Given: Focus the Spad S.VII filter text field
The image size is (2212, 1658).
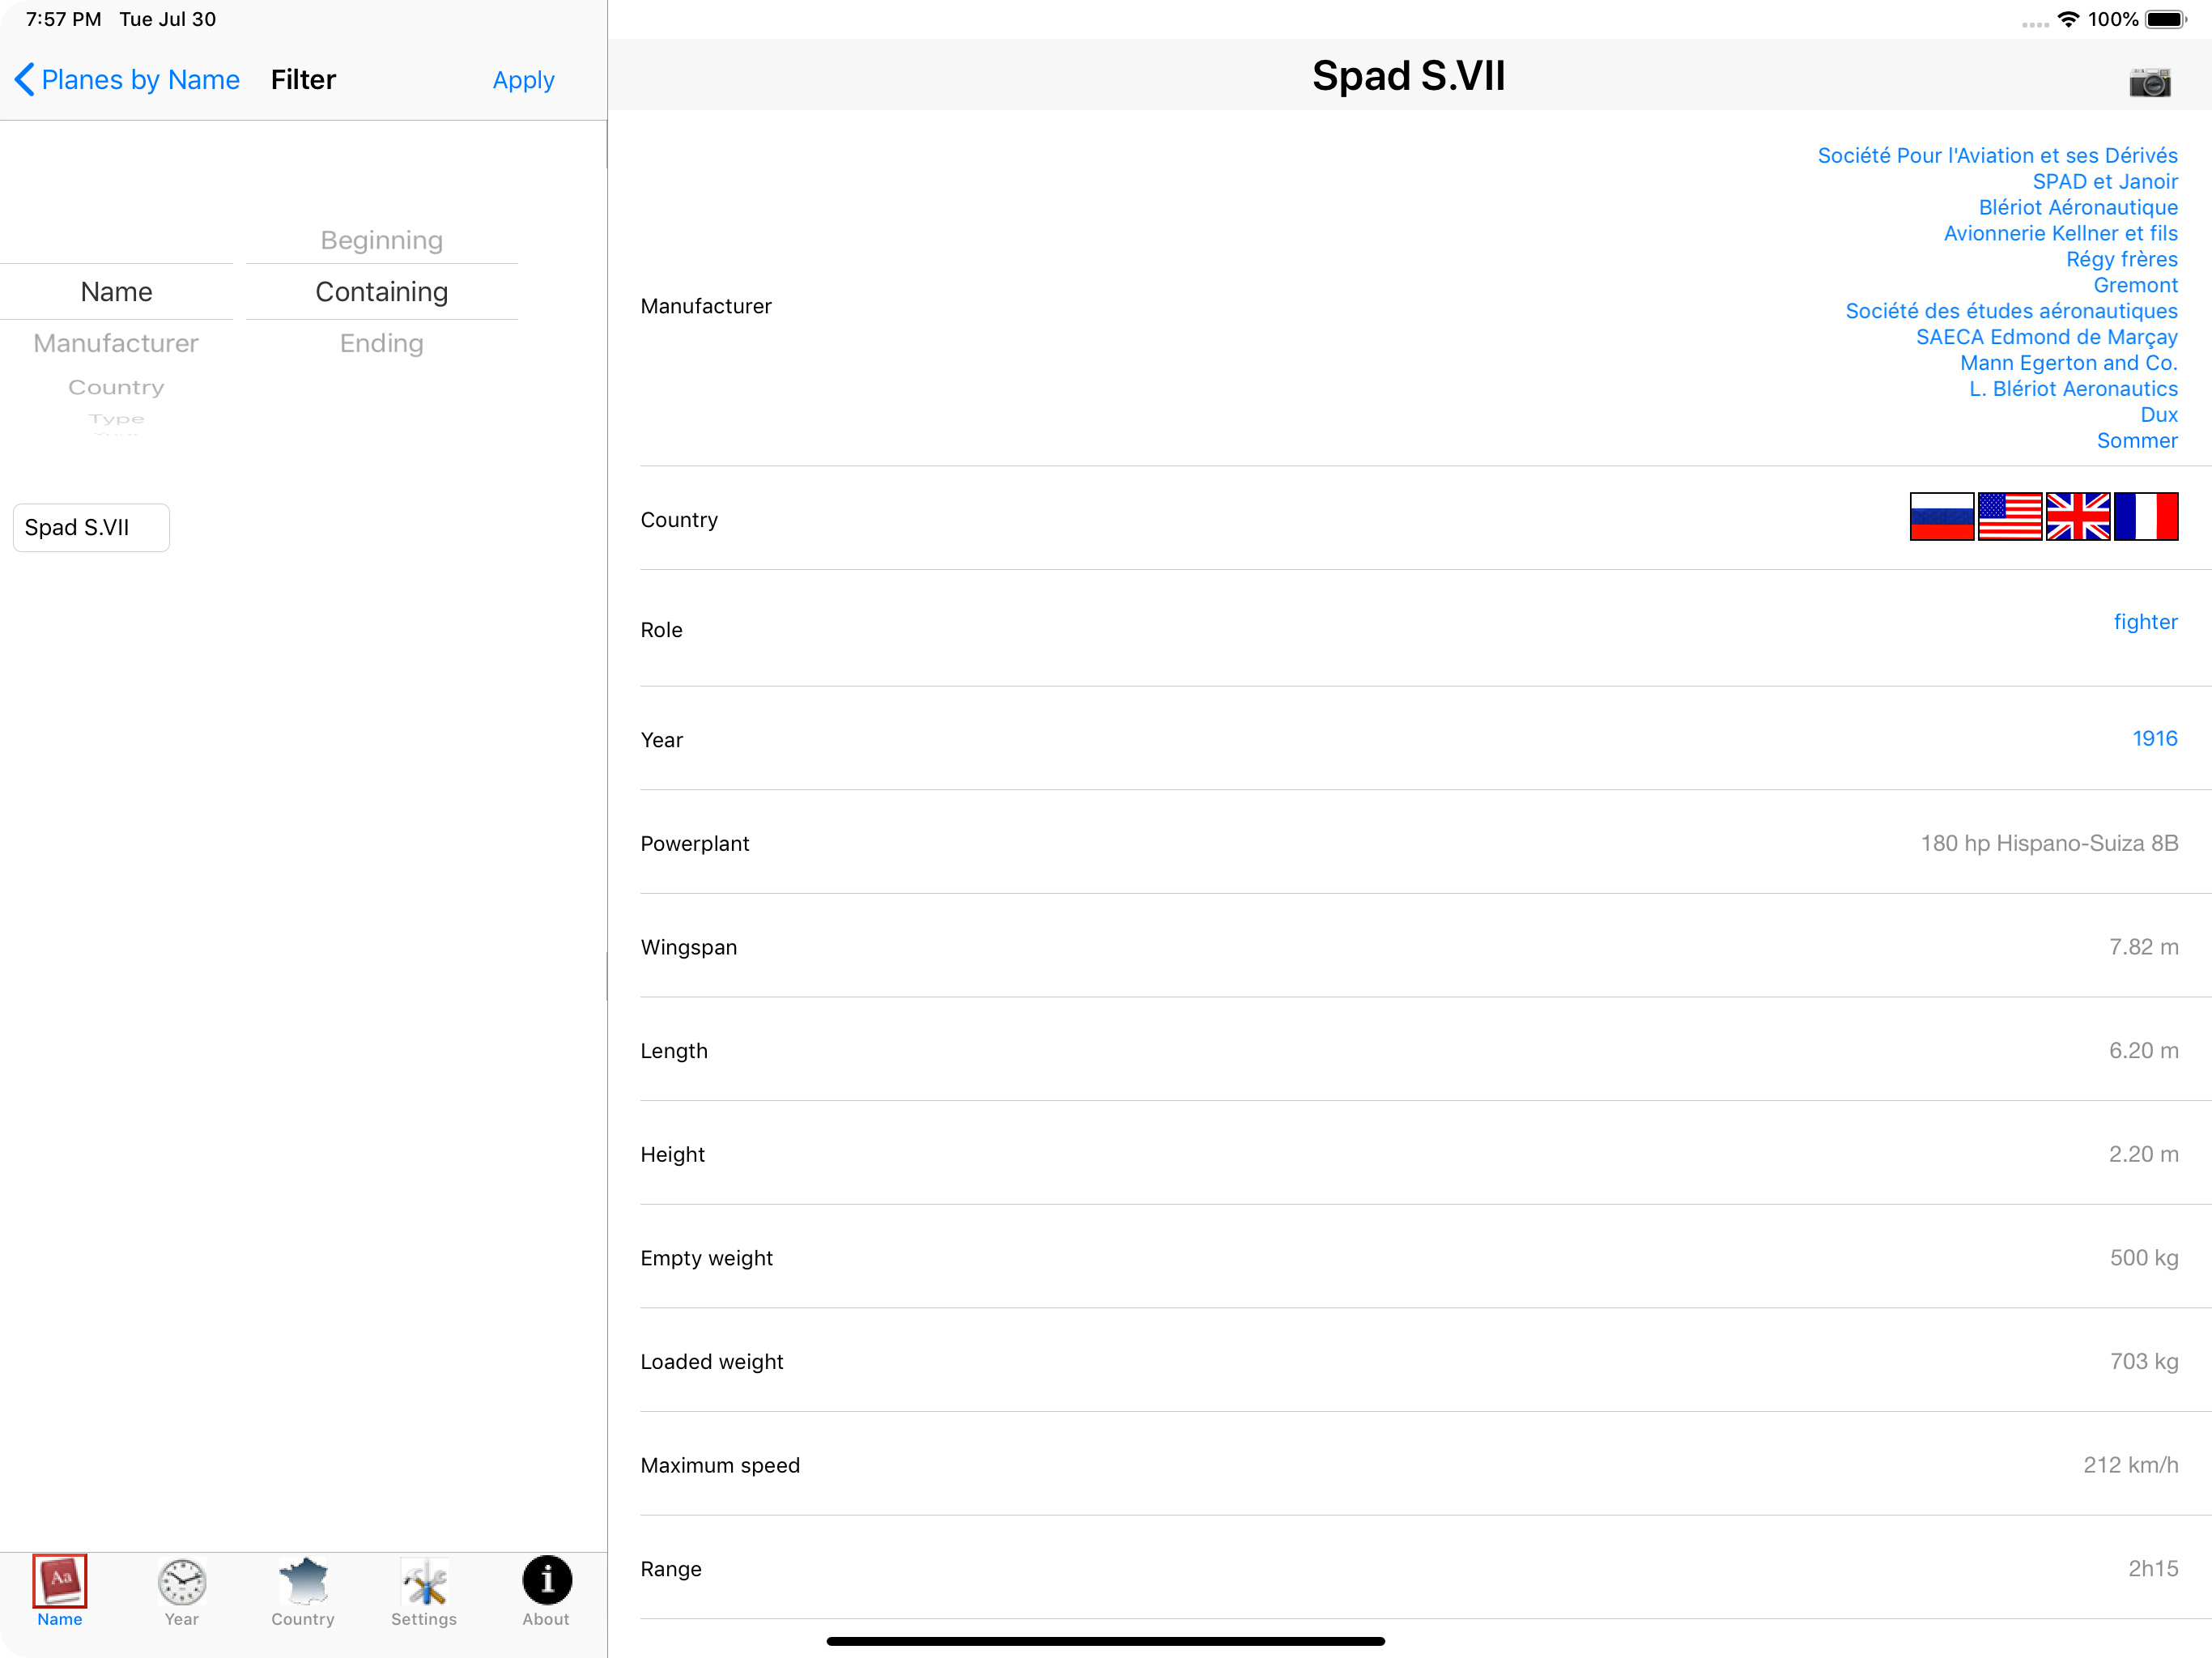Looking at the screenshot, I should click(91, 527).
